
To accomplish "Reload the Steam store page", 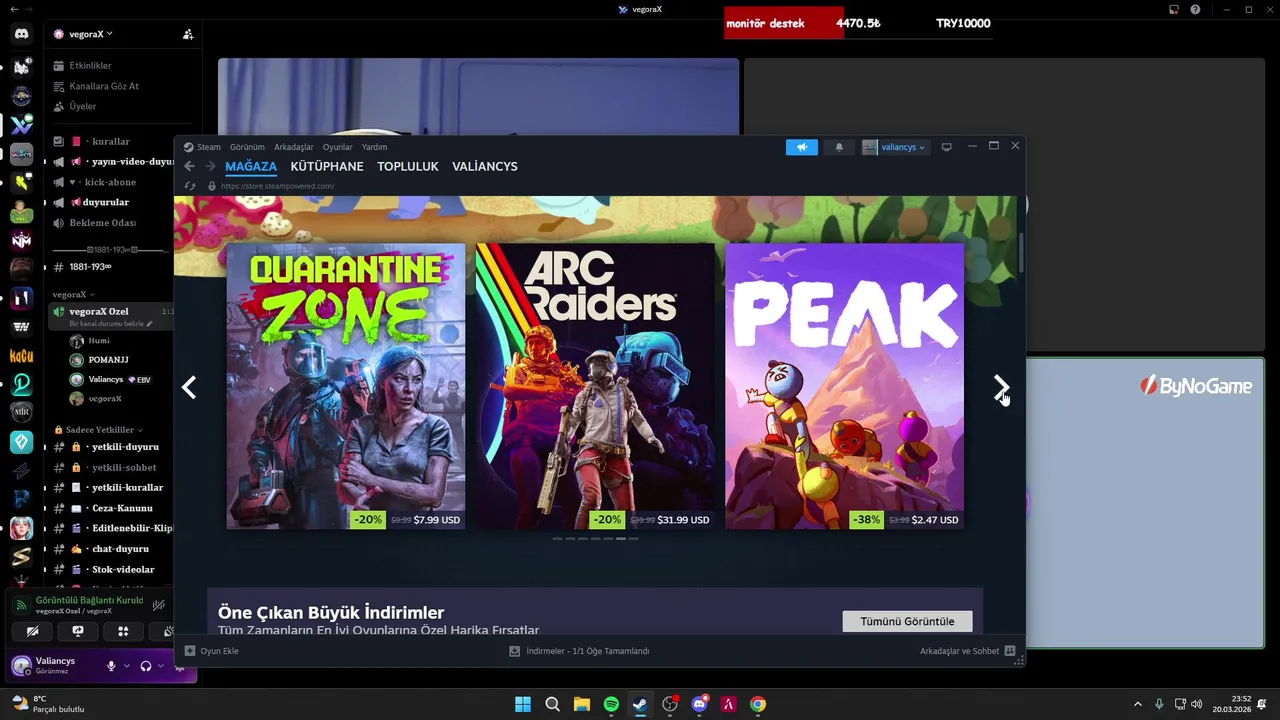I will coord(190,186).
